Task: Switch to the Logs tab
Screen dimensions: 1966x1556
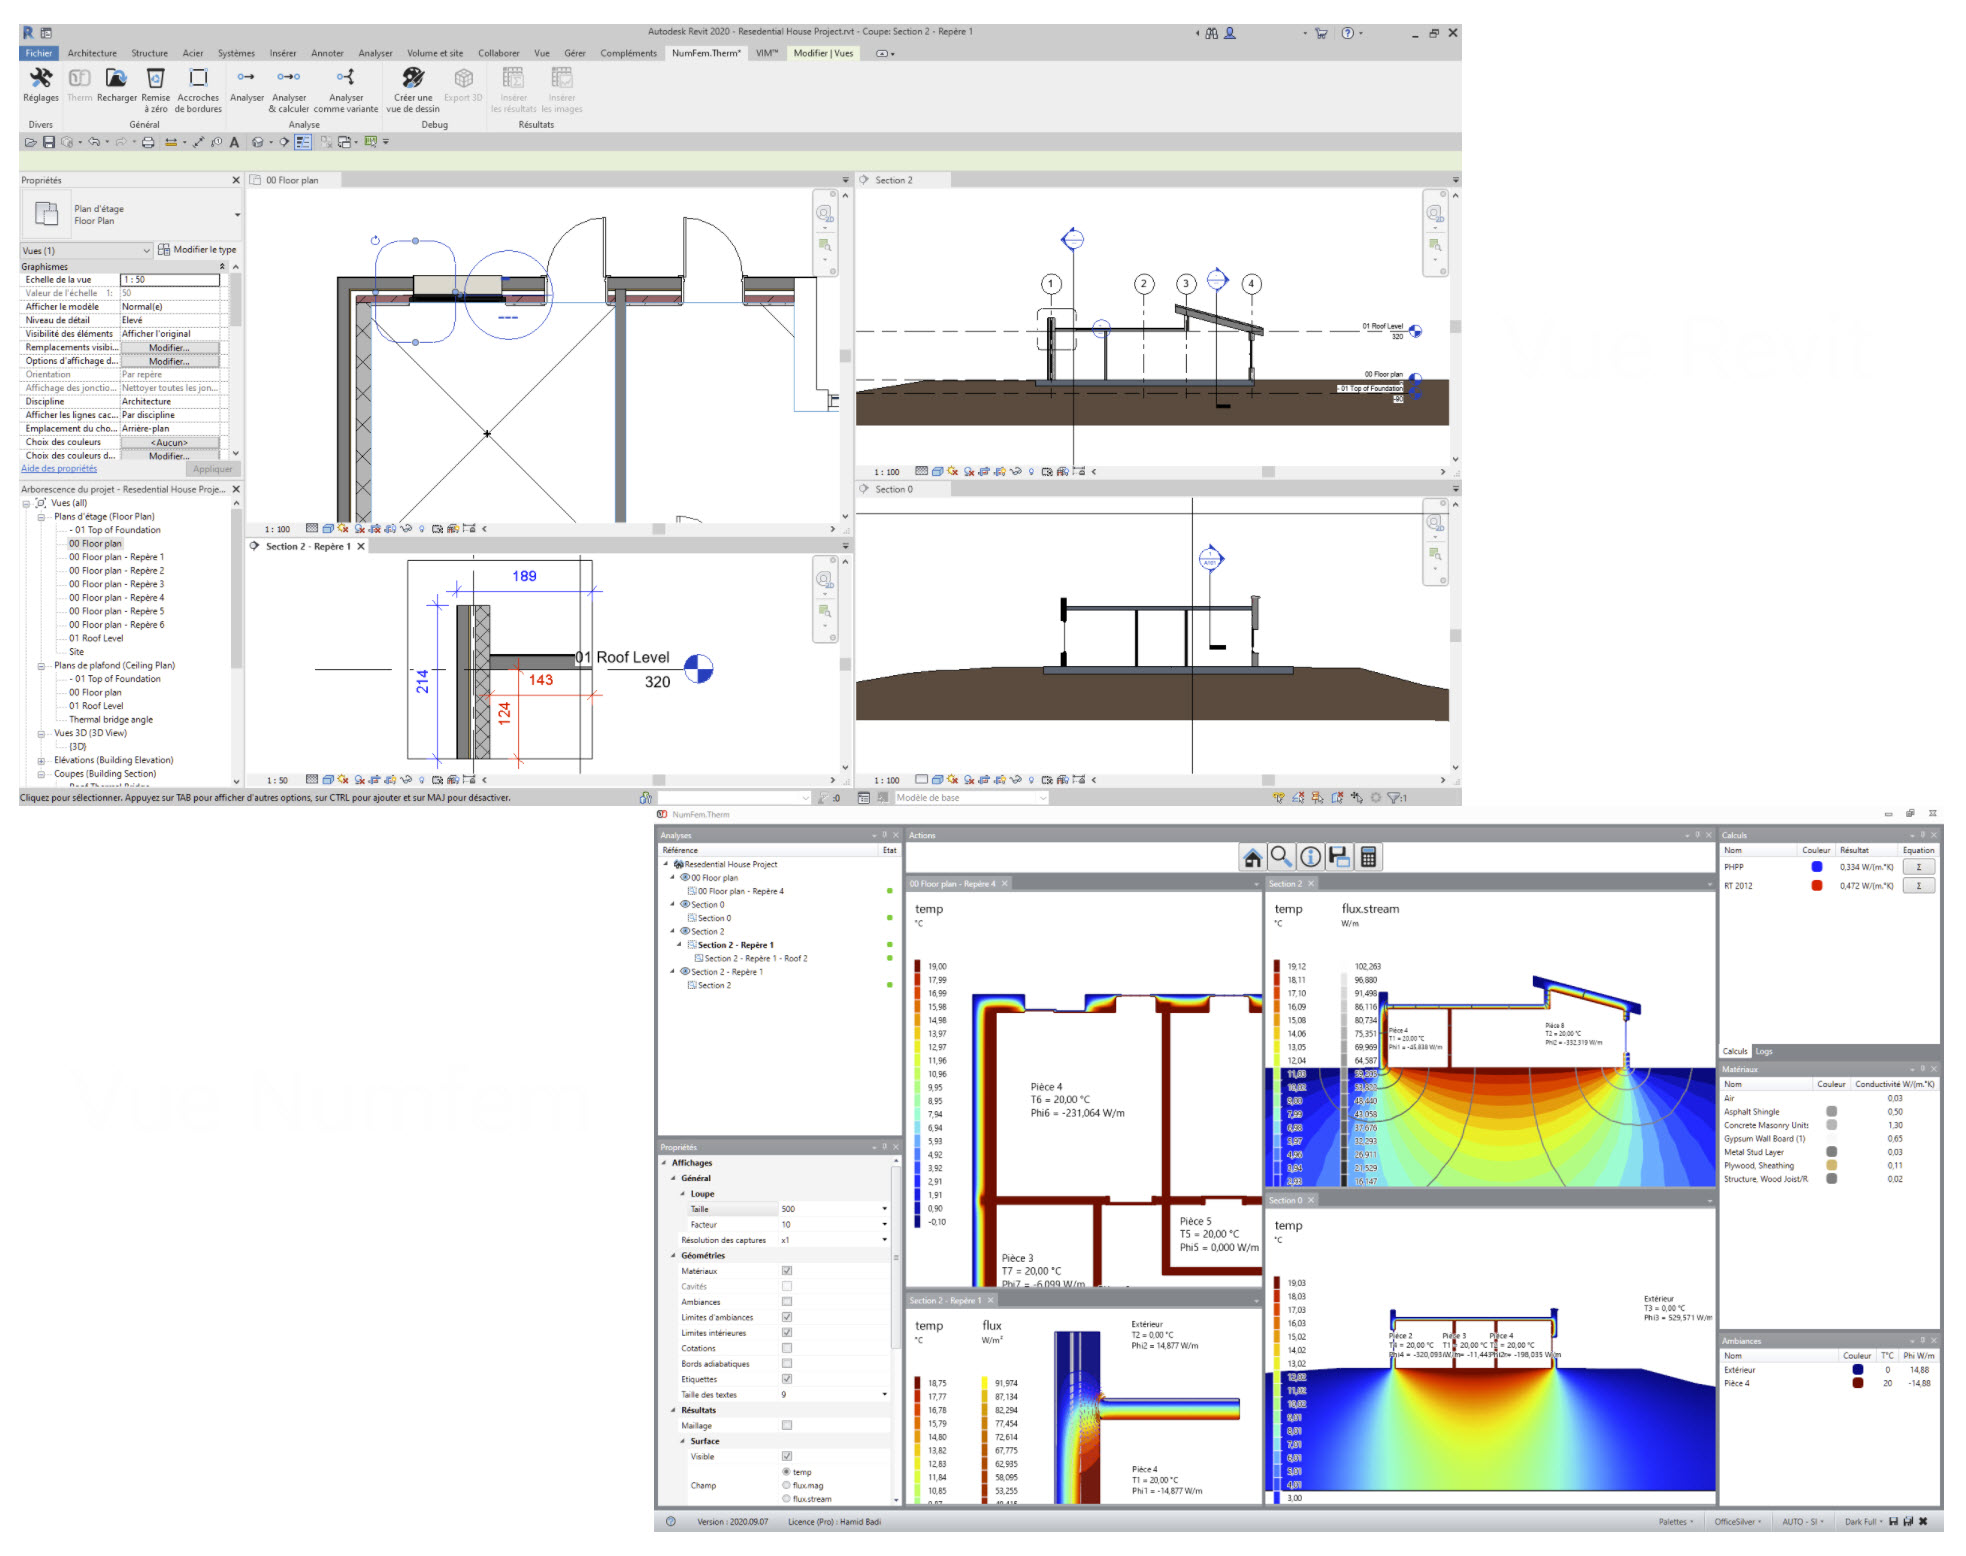Action: [x=1764, y=1051]
